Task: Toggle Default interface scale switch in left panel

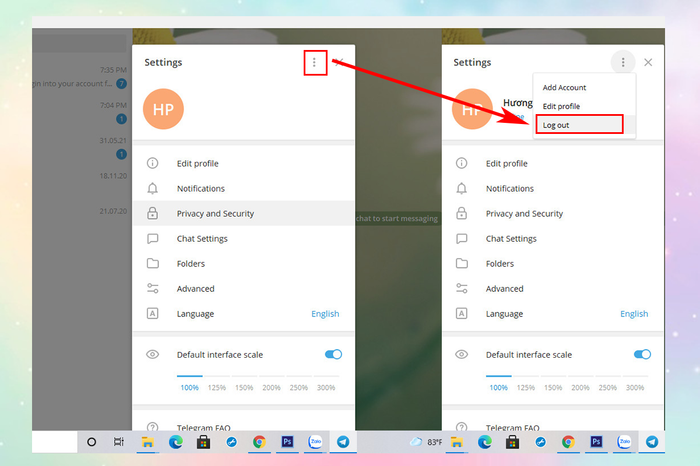Action: click(333, 354)
